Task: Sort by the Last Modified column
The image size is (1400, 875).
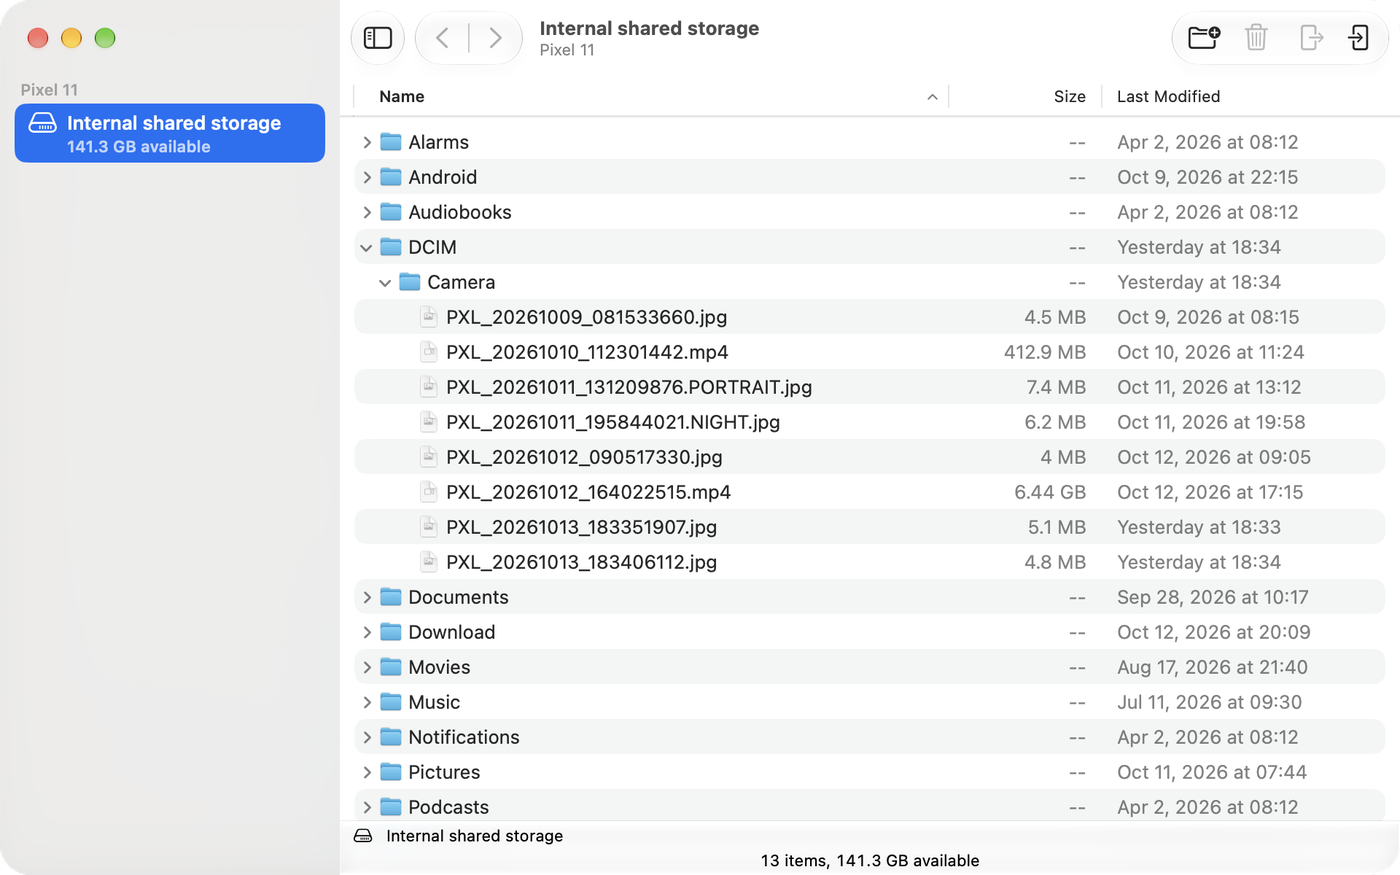Action: [1168, 96]
